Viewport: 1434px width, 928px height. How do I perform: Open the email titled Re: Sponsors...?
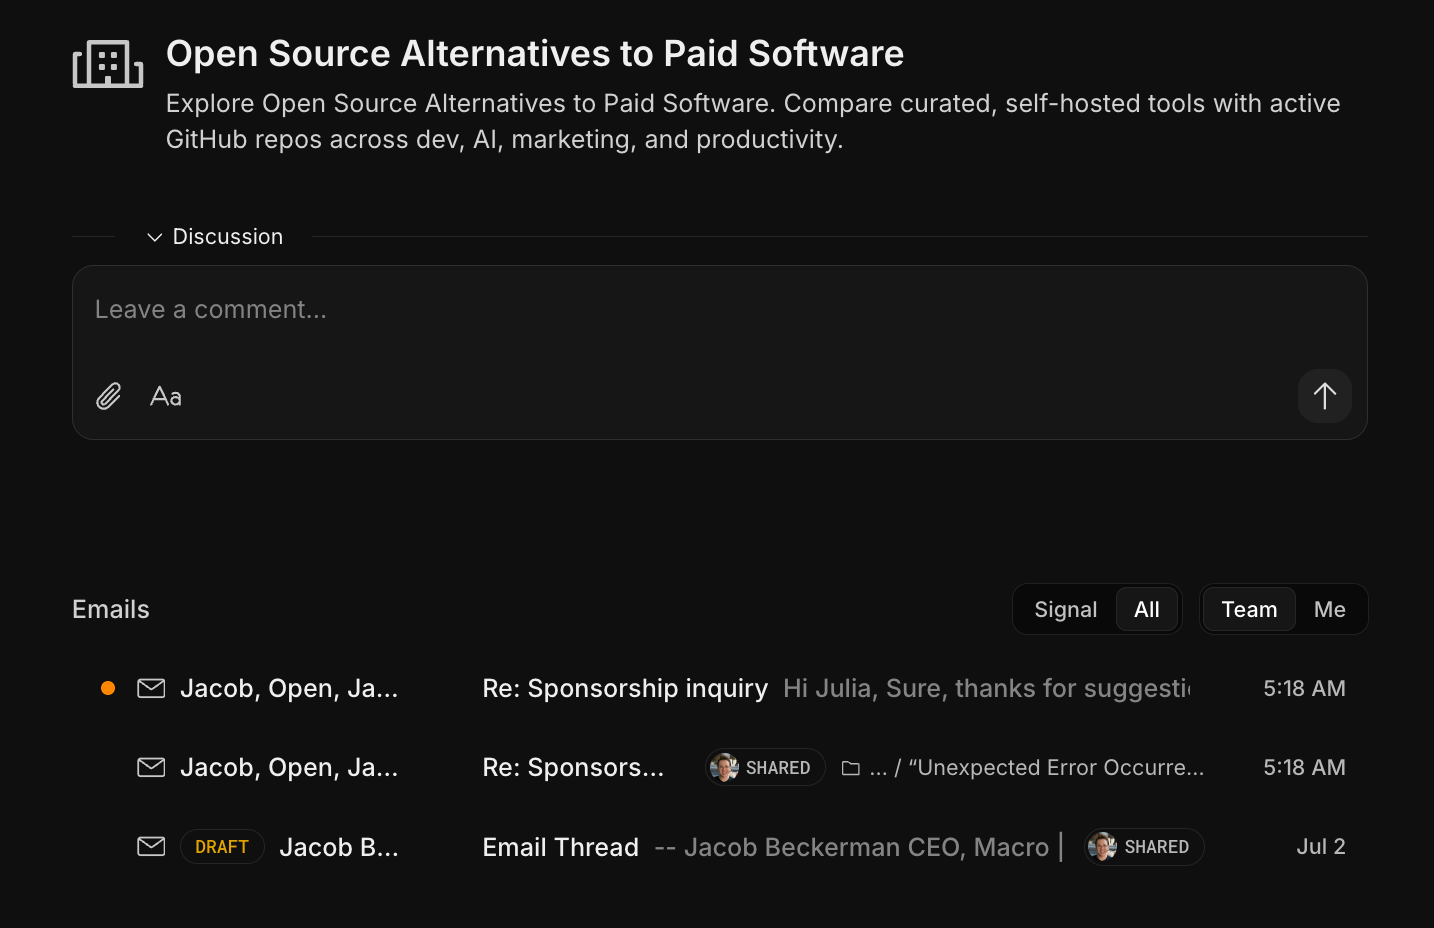[573, 767]
